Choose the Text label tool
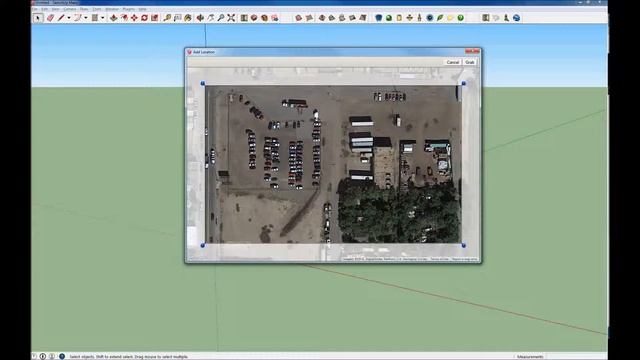 [177, 18]
